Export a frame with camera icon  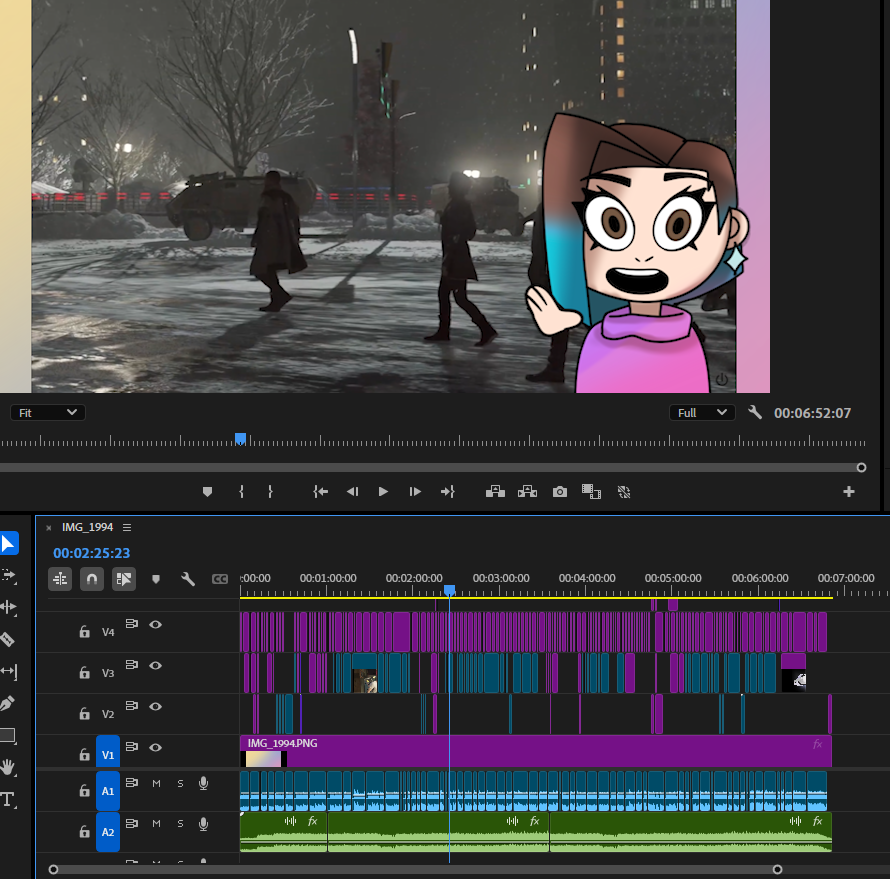pyautogui.click(x=560, y=492)
